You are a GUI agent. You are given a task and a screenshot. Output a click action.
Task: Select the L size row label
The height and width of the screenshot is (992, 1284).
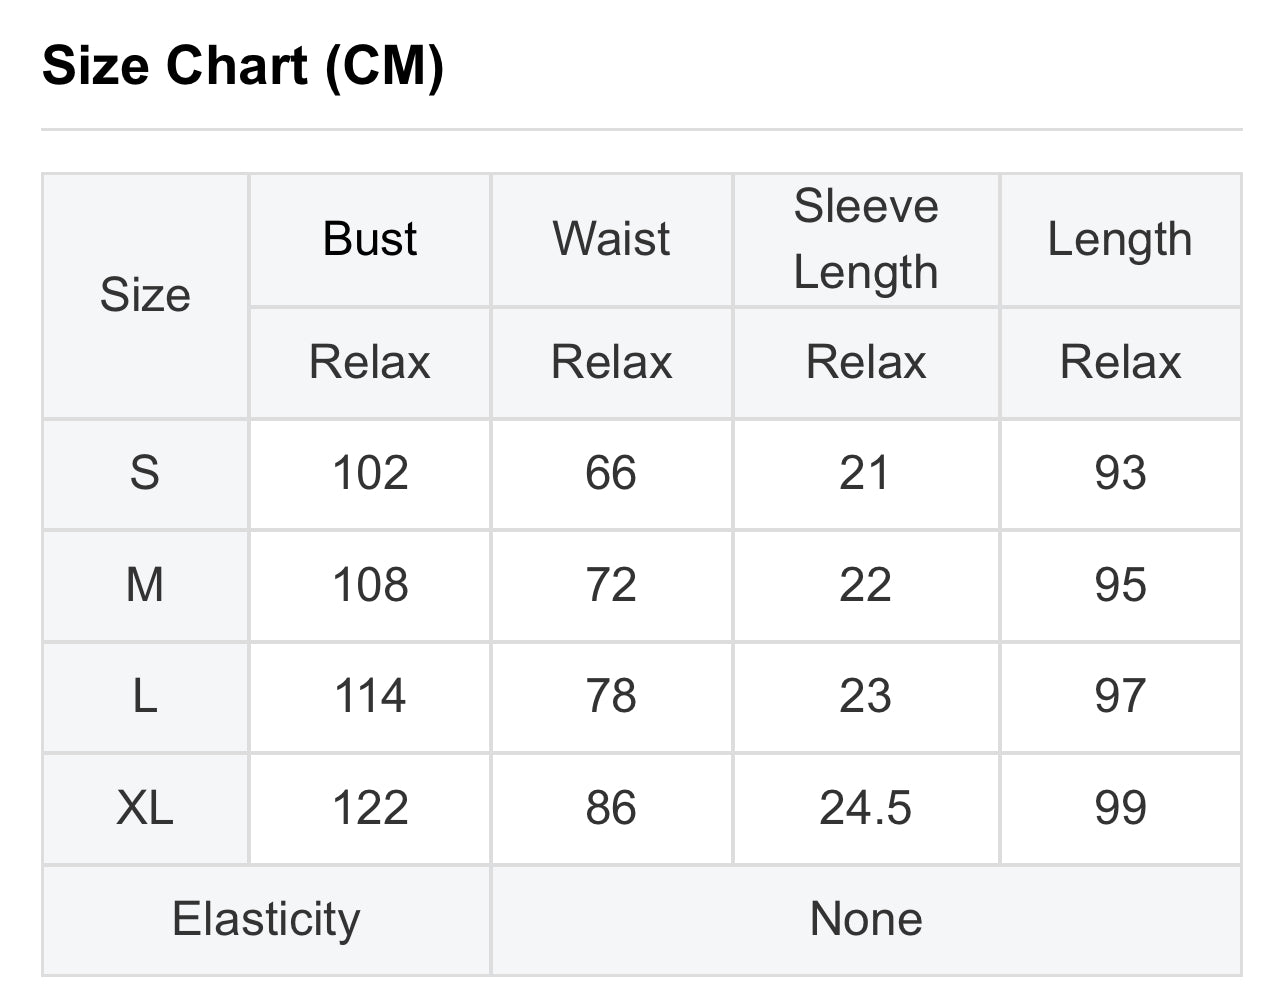pyautogui.click(x=145, y=697)
